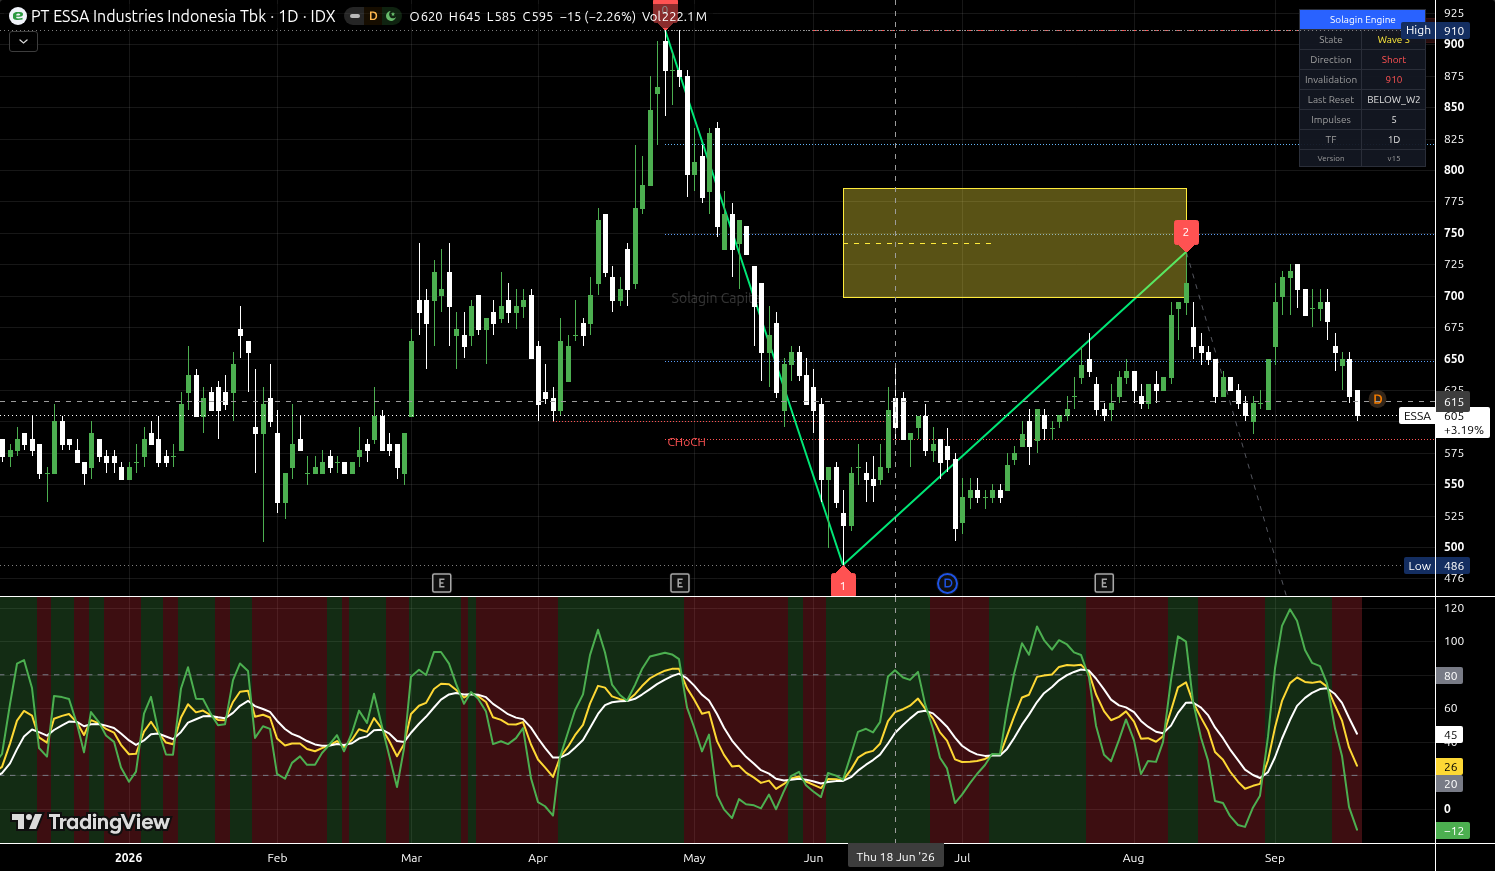Click the Aug label on time axis
Image resolution: width=1495 pixels, height=871 pixels.
click(1133, 858)
